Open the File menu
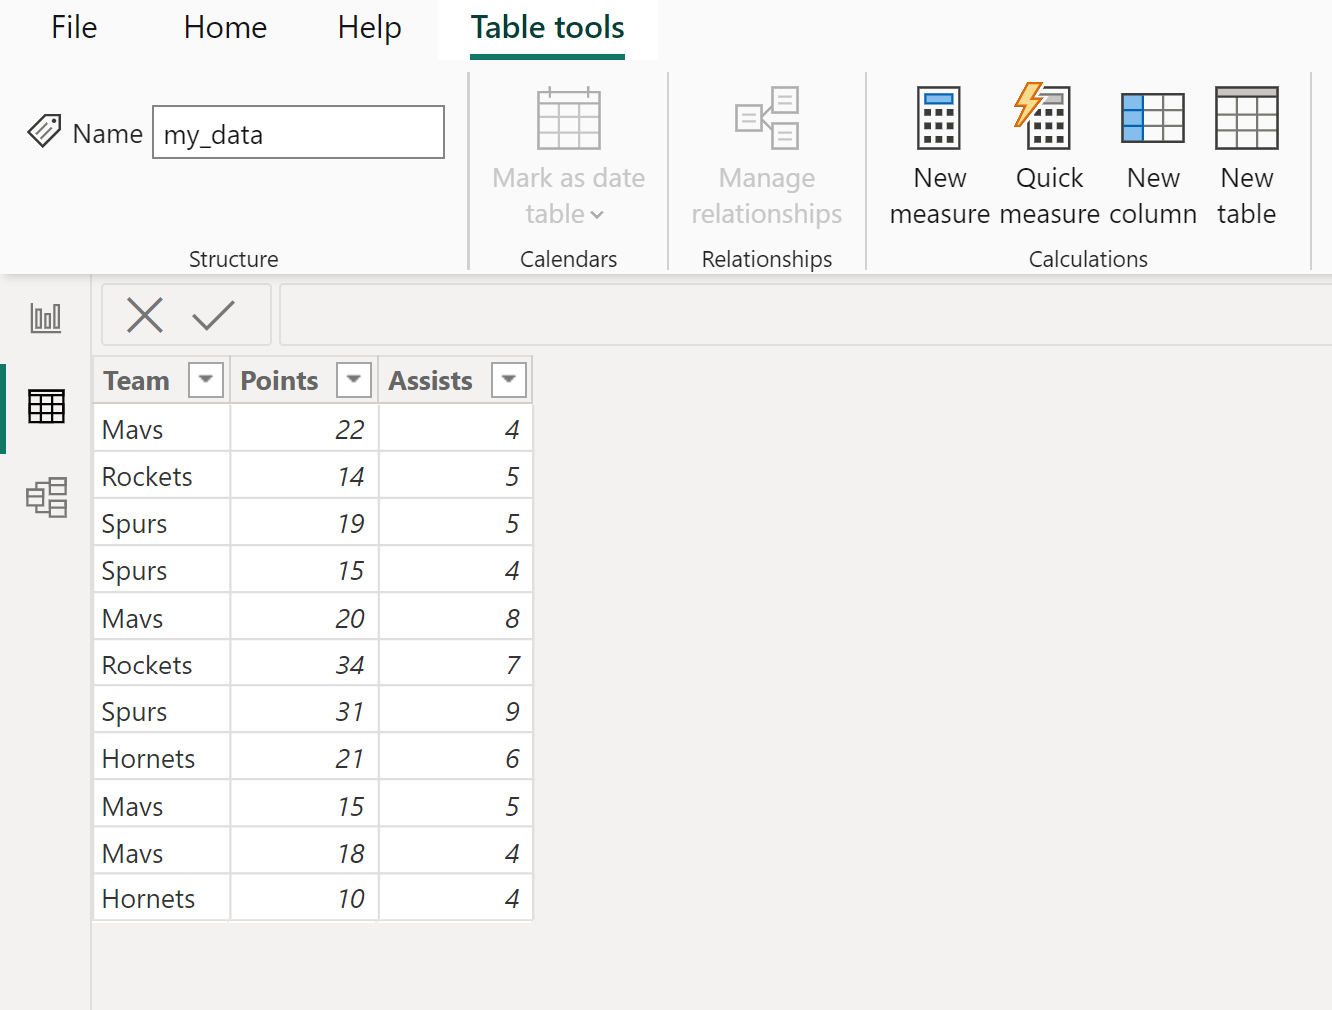1332x1010 pixels. (x=73, y=27)
